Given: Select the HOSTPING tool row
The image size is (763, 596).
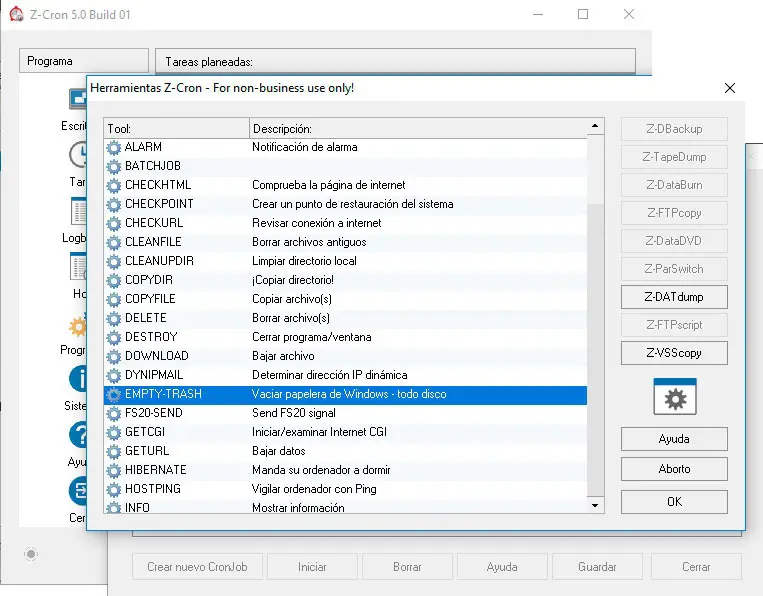Looking at the screenshot, I should 345,489.
